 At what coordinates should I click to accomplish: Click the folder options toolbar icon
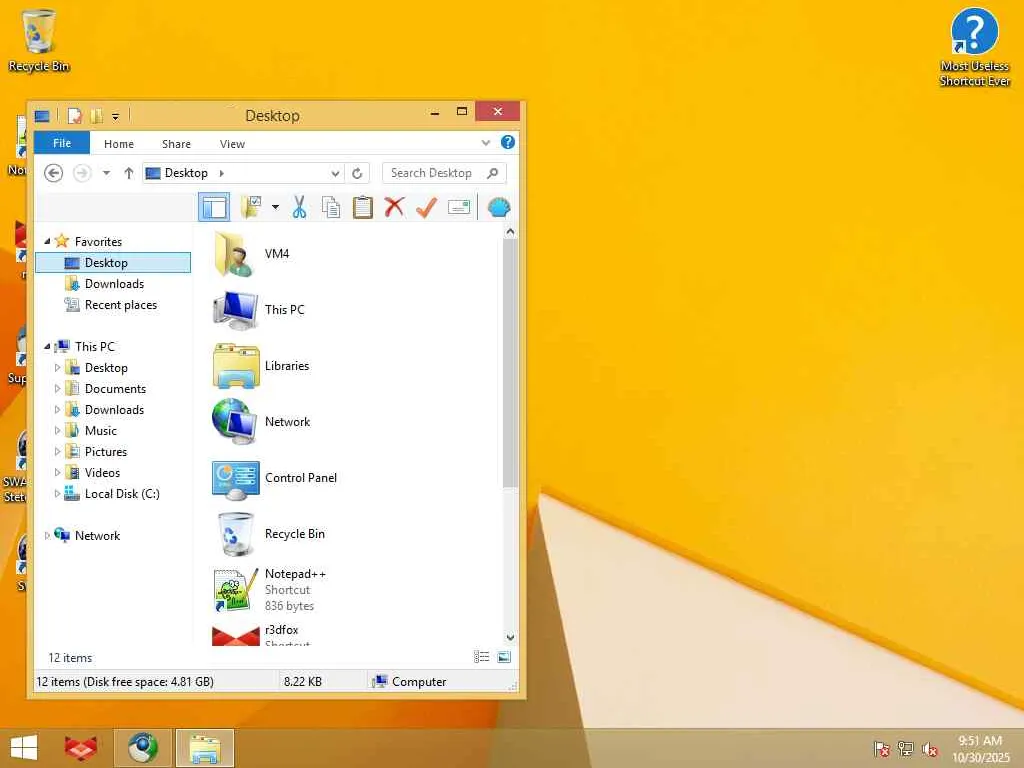click(251, 208)
